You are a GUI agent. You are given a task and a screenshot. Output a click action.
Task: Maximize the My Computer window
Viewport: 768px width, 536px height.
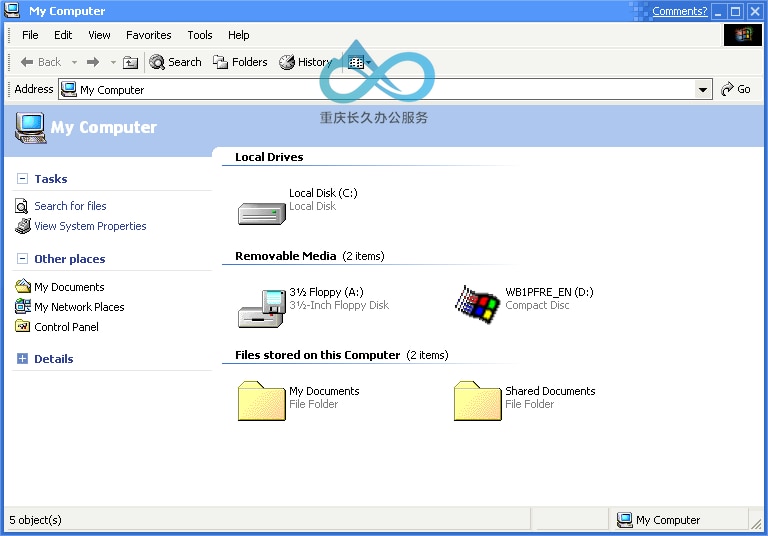click(x=736, y=11)
